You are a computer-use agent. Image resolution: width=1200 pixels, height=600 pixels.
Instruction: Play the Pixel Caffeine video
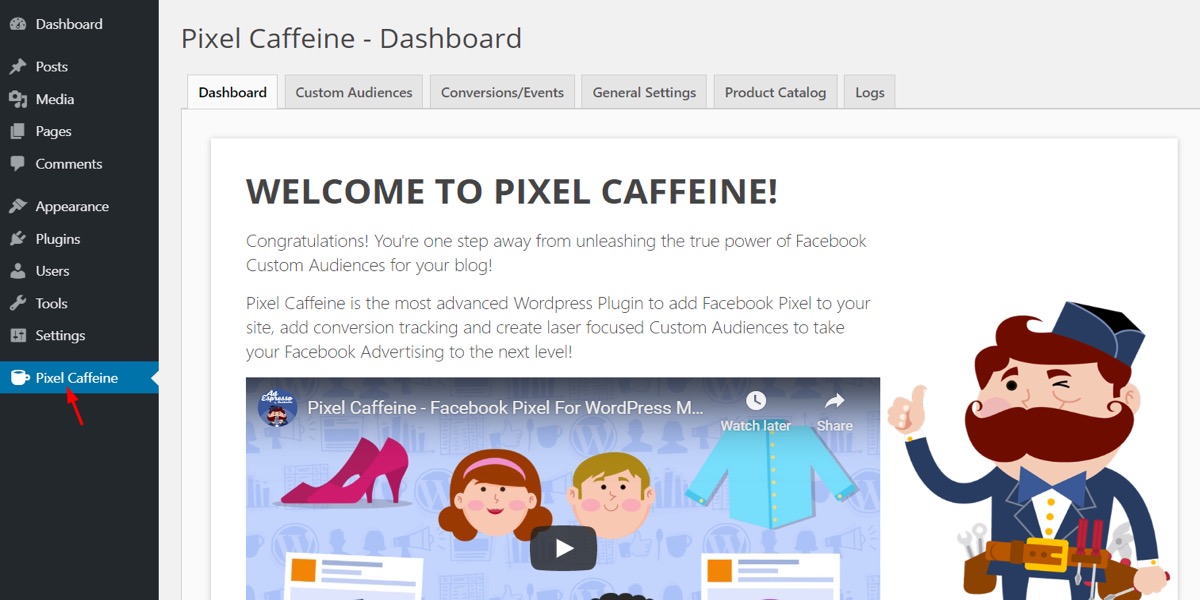point(563,548)
